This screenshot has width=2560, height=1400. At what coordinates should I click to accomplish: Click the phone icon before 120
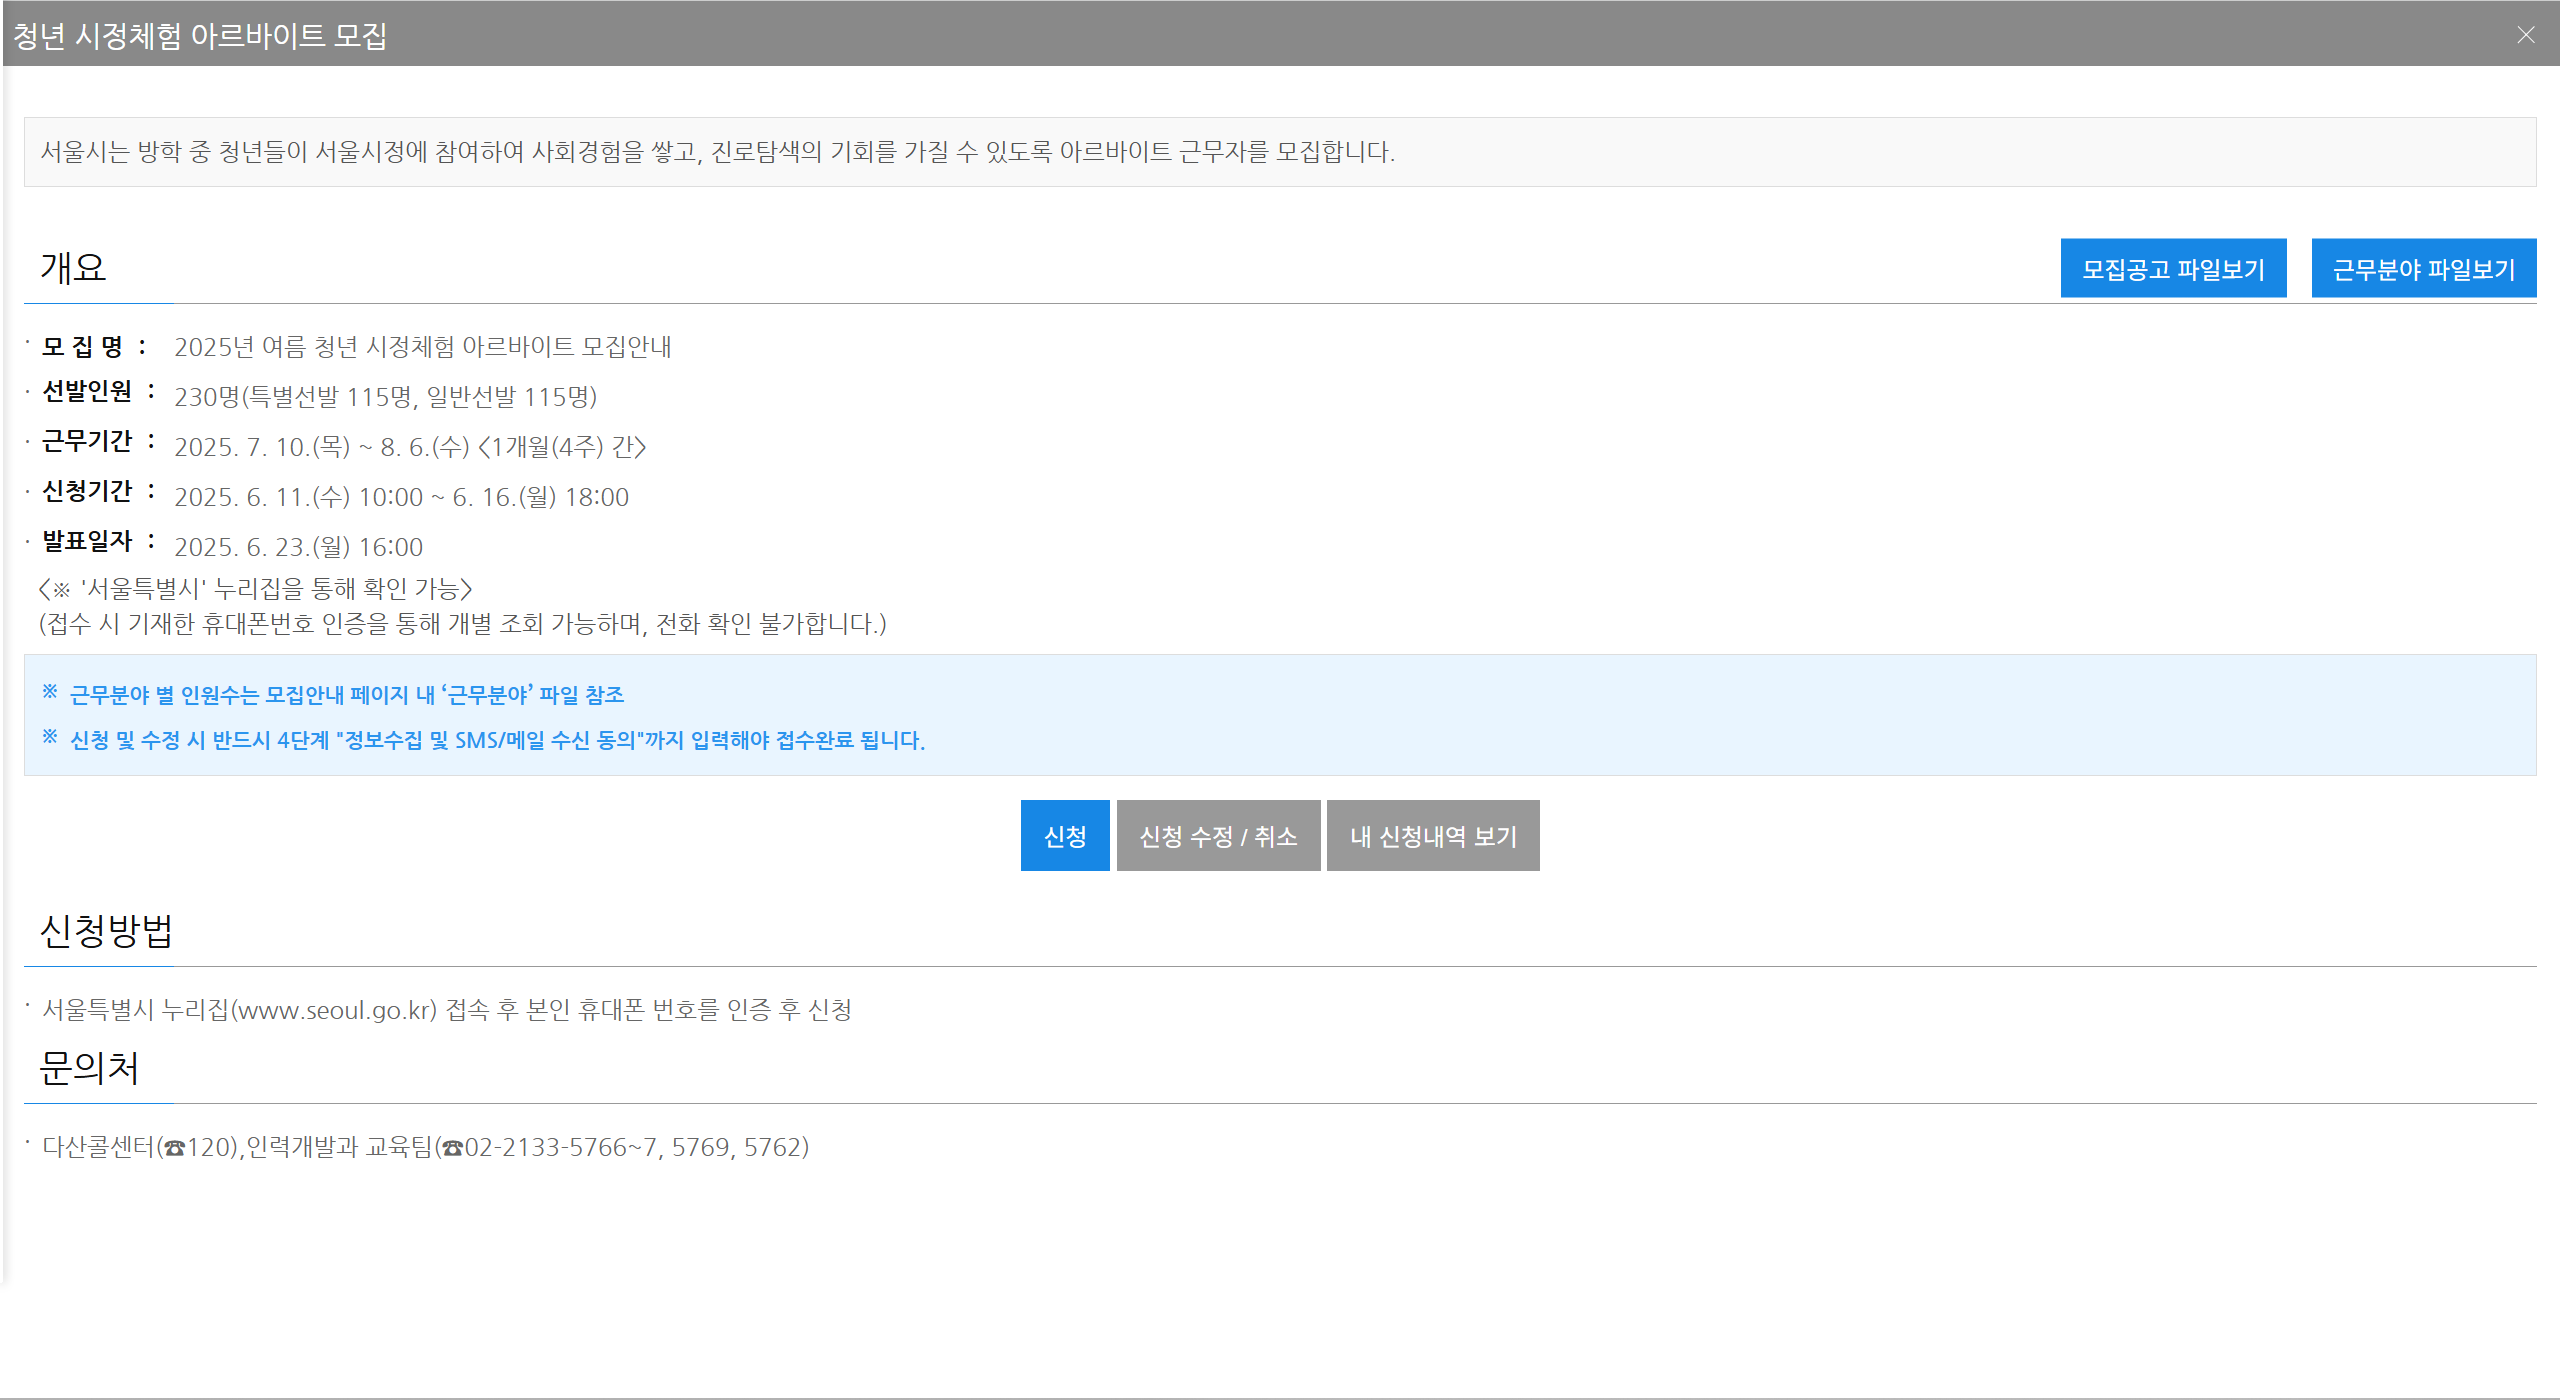coord(175,1148)
